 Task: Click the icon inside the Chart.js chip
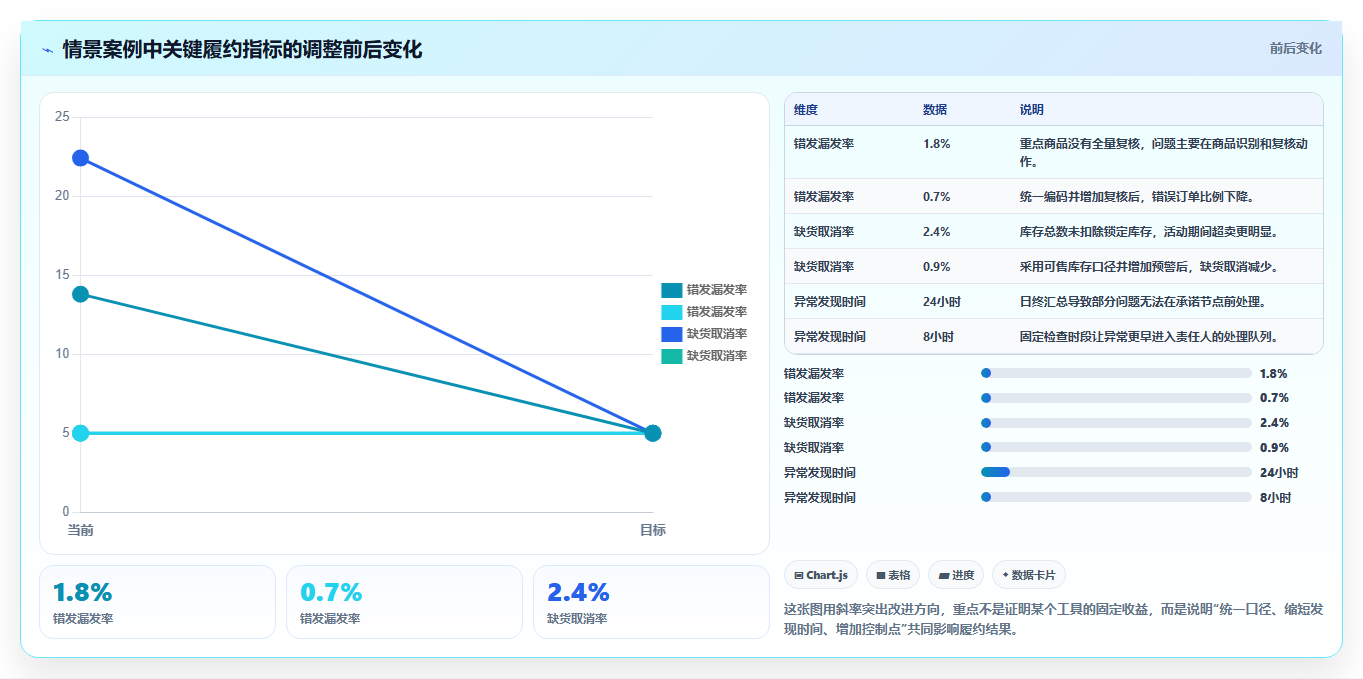798,575
